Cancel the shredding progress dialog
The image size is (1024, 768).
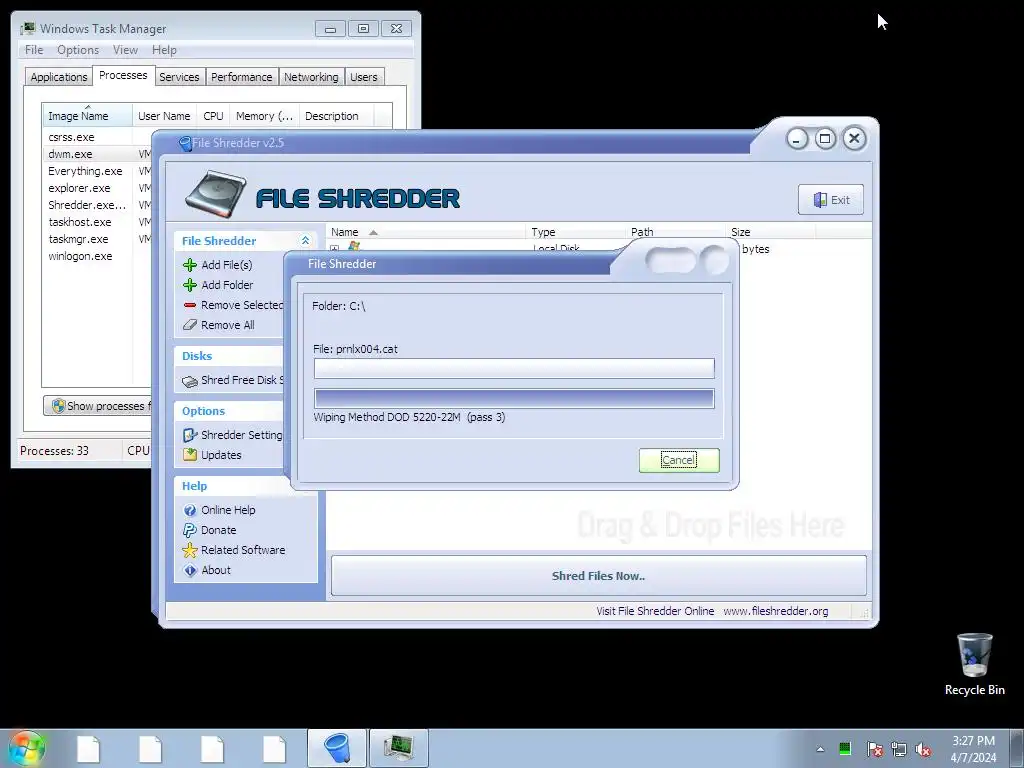pyautogui.click(x=679, y=460)
